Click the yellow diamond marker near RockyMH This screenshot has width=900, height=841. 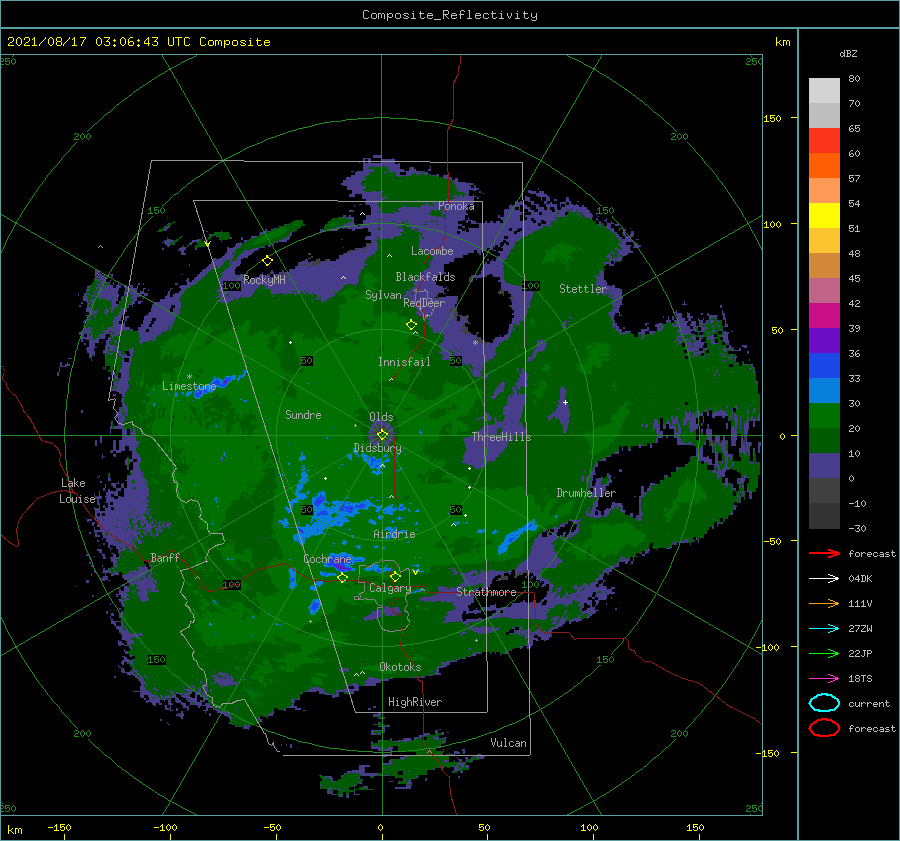[x=267, y=261]
